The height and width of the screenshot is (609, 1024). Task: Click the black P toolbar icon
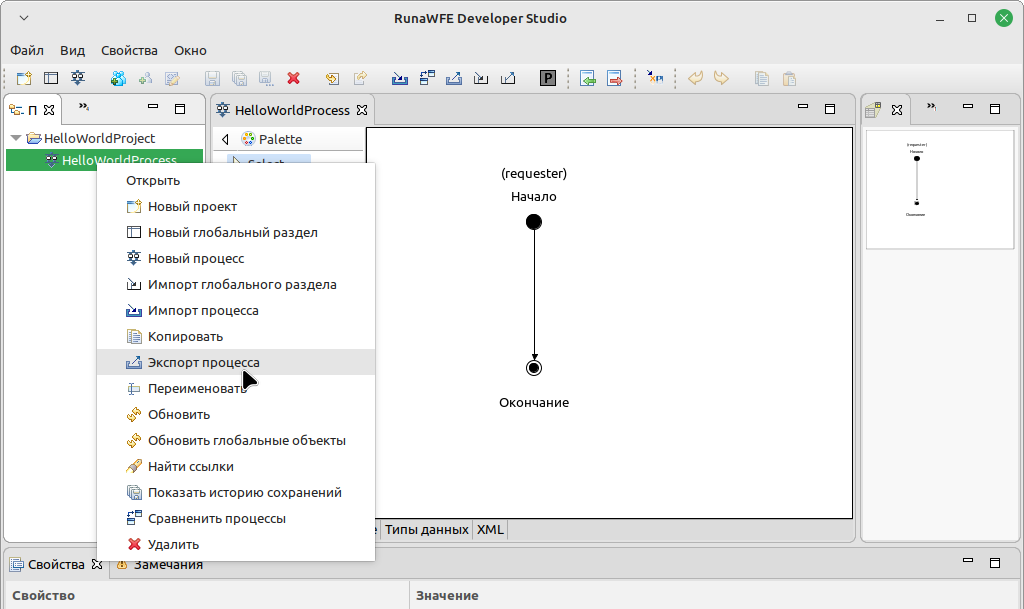point(548,78)
